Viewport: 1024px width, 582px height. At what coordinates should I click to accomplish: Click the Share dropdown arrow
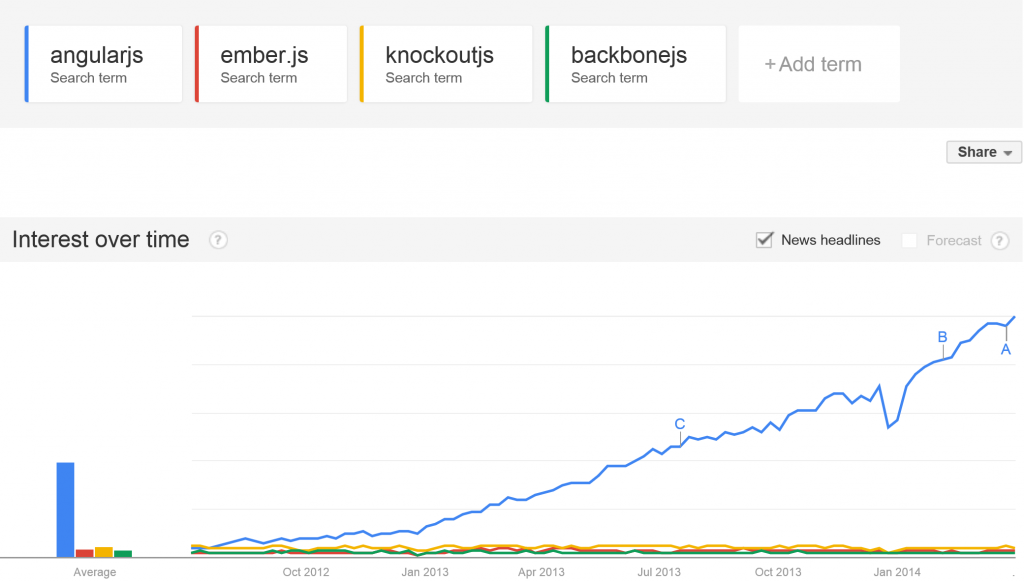[1008, 153]
